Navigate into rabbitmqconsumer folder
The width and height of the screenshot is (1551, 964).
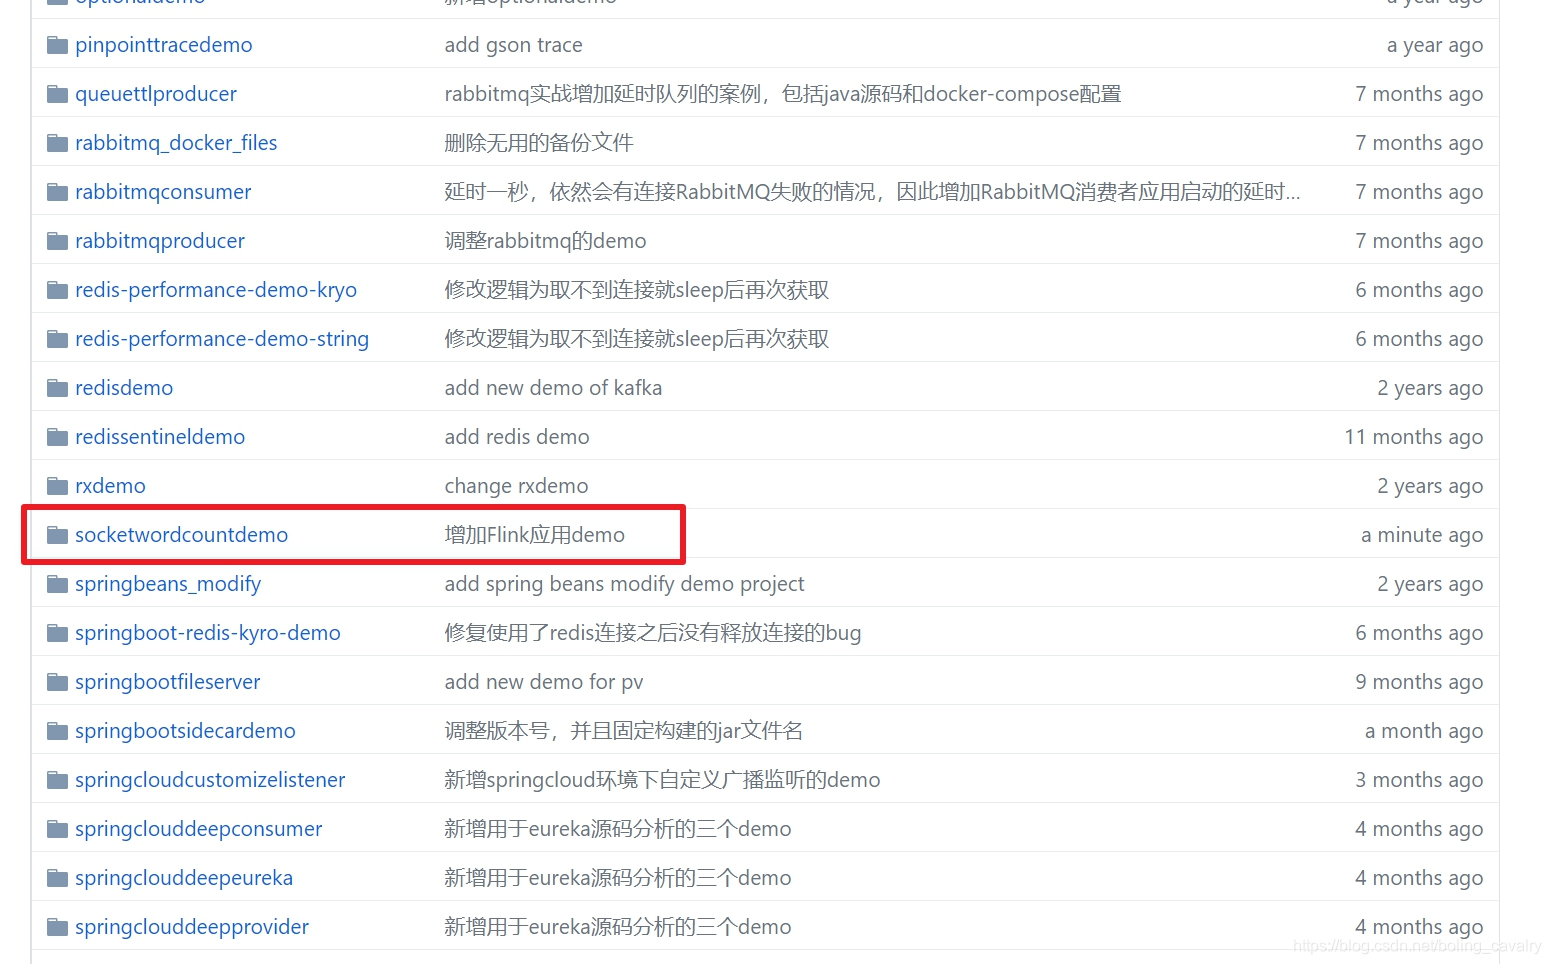point(163,192)
